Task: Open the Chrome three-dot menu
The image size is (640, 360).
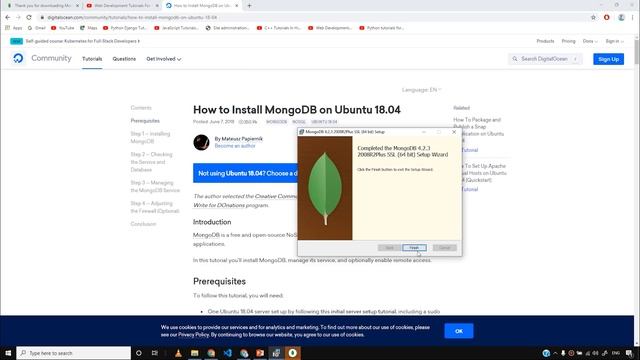Action: click(633, 17)
